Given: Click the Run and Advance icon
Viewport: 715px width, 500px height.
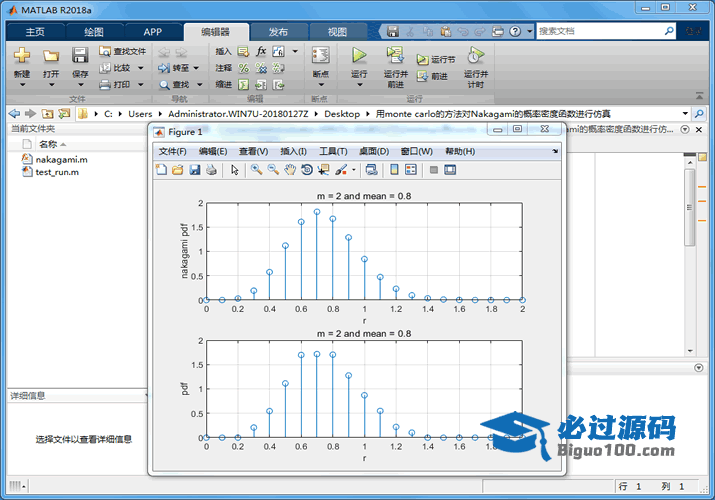Looking at the screenshot, I should [x=395, y=56].
